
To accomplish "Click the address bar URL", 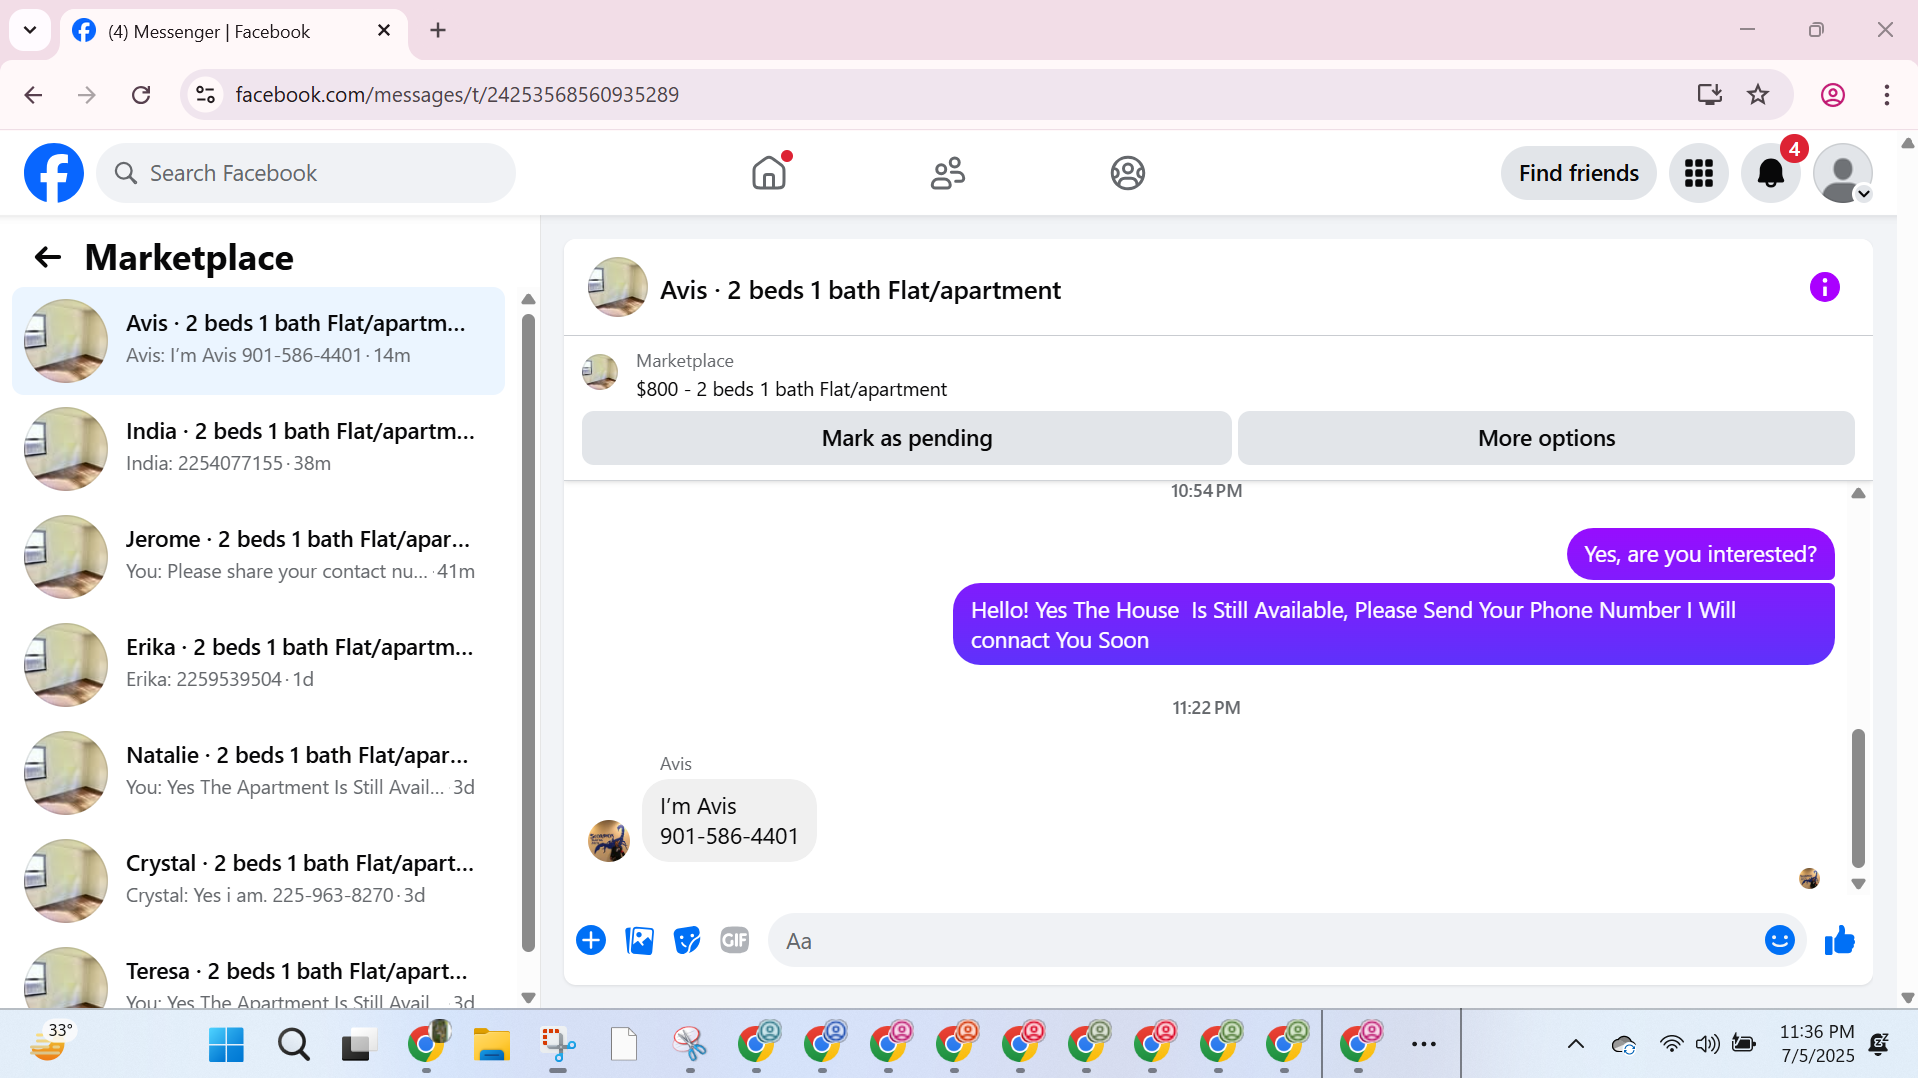I will coord(457,94).
